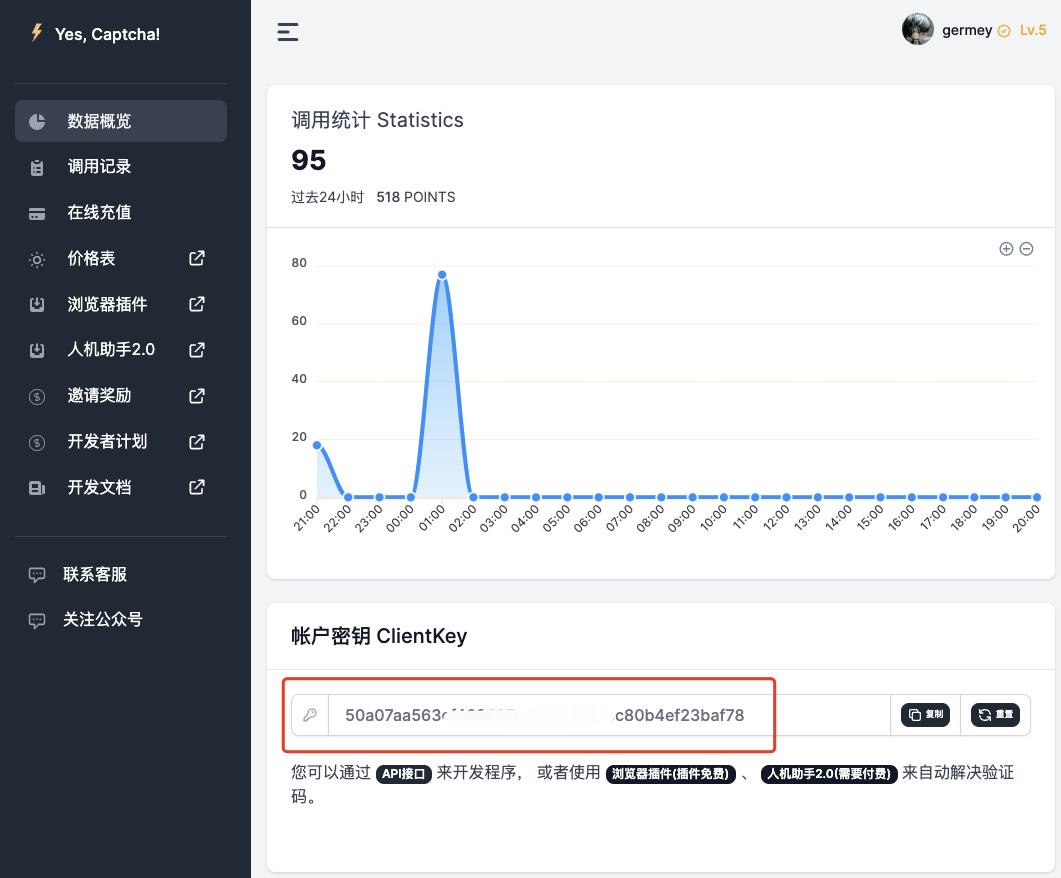Click the chat bubble icon beside 关注公众号
This screenshot has width=1061, height=878.
click(x=37, y=620)
